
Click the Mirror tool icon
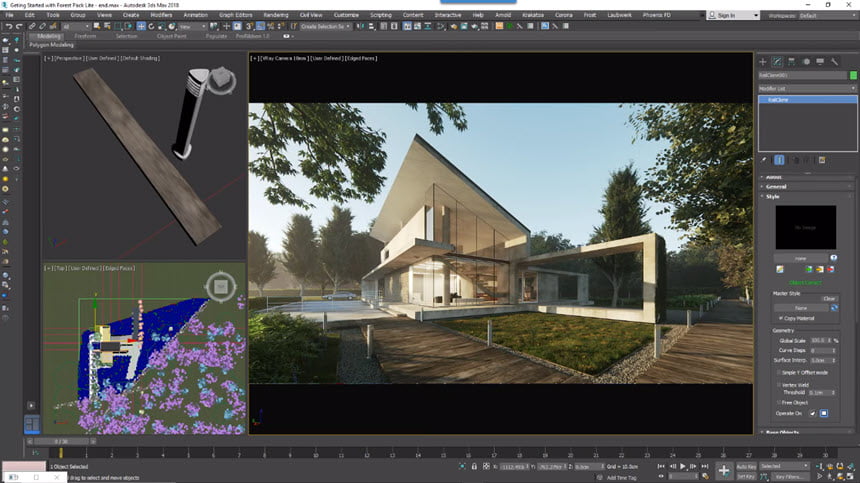[x=360, y=26]
